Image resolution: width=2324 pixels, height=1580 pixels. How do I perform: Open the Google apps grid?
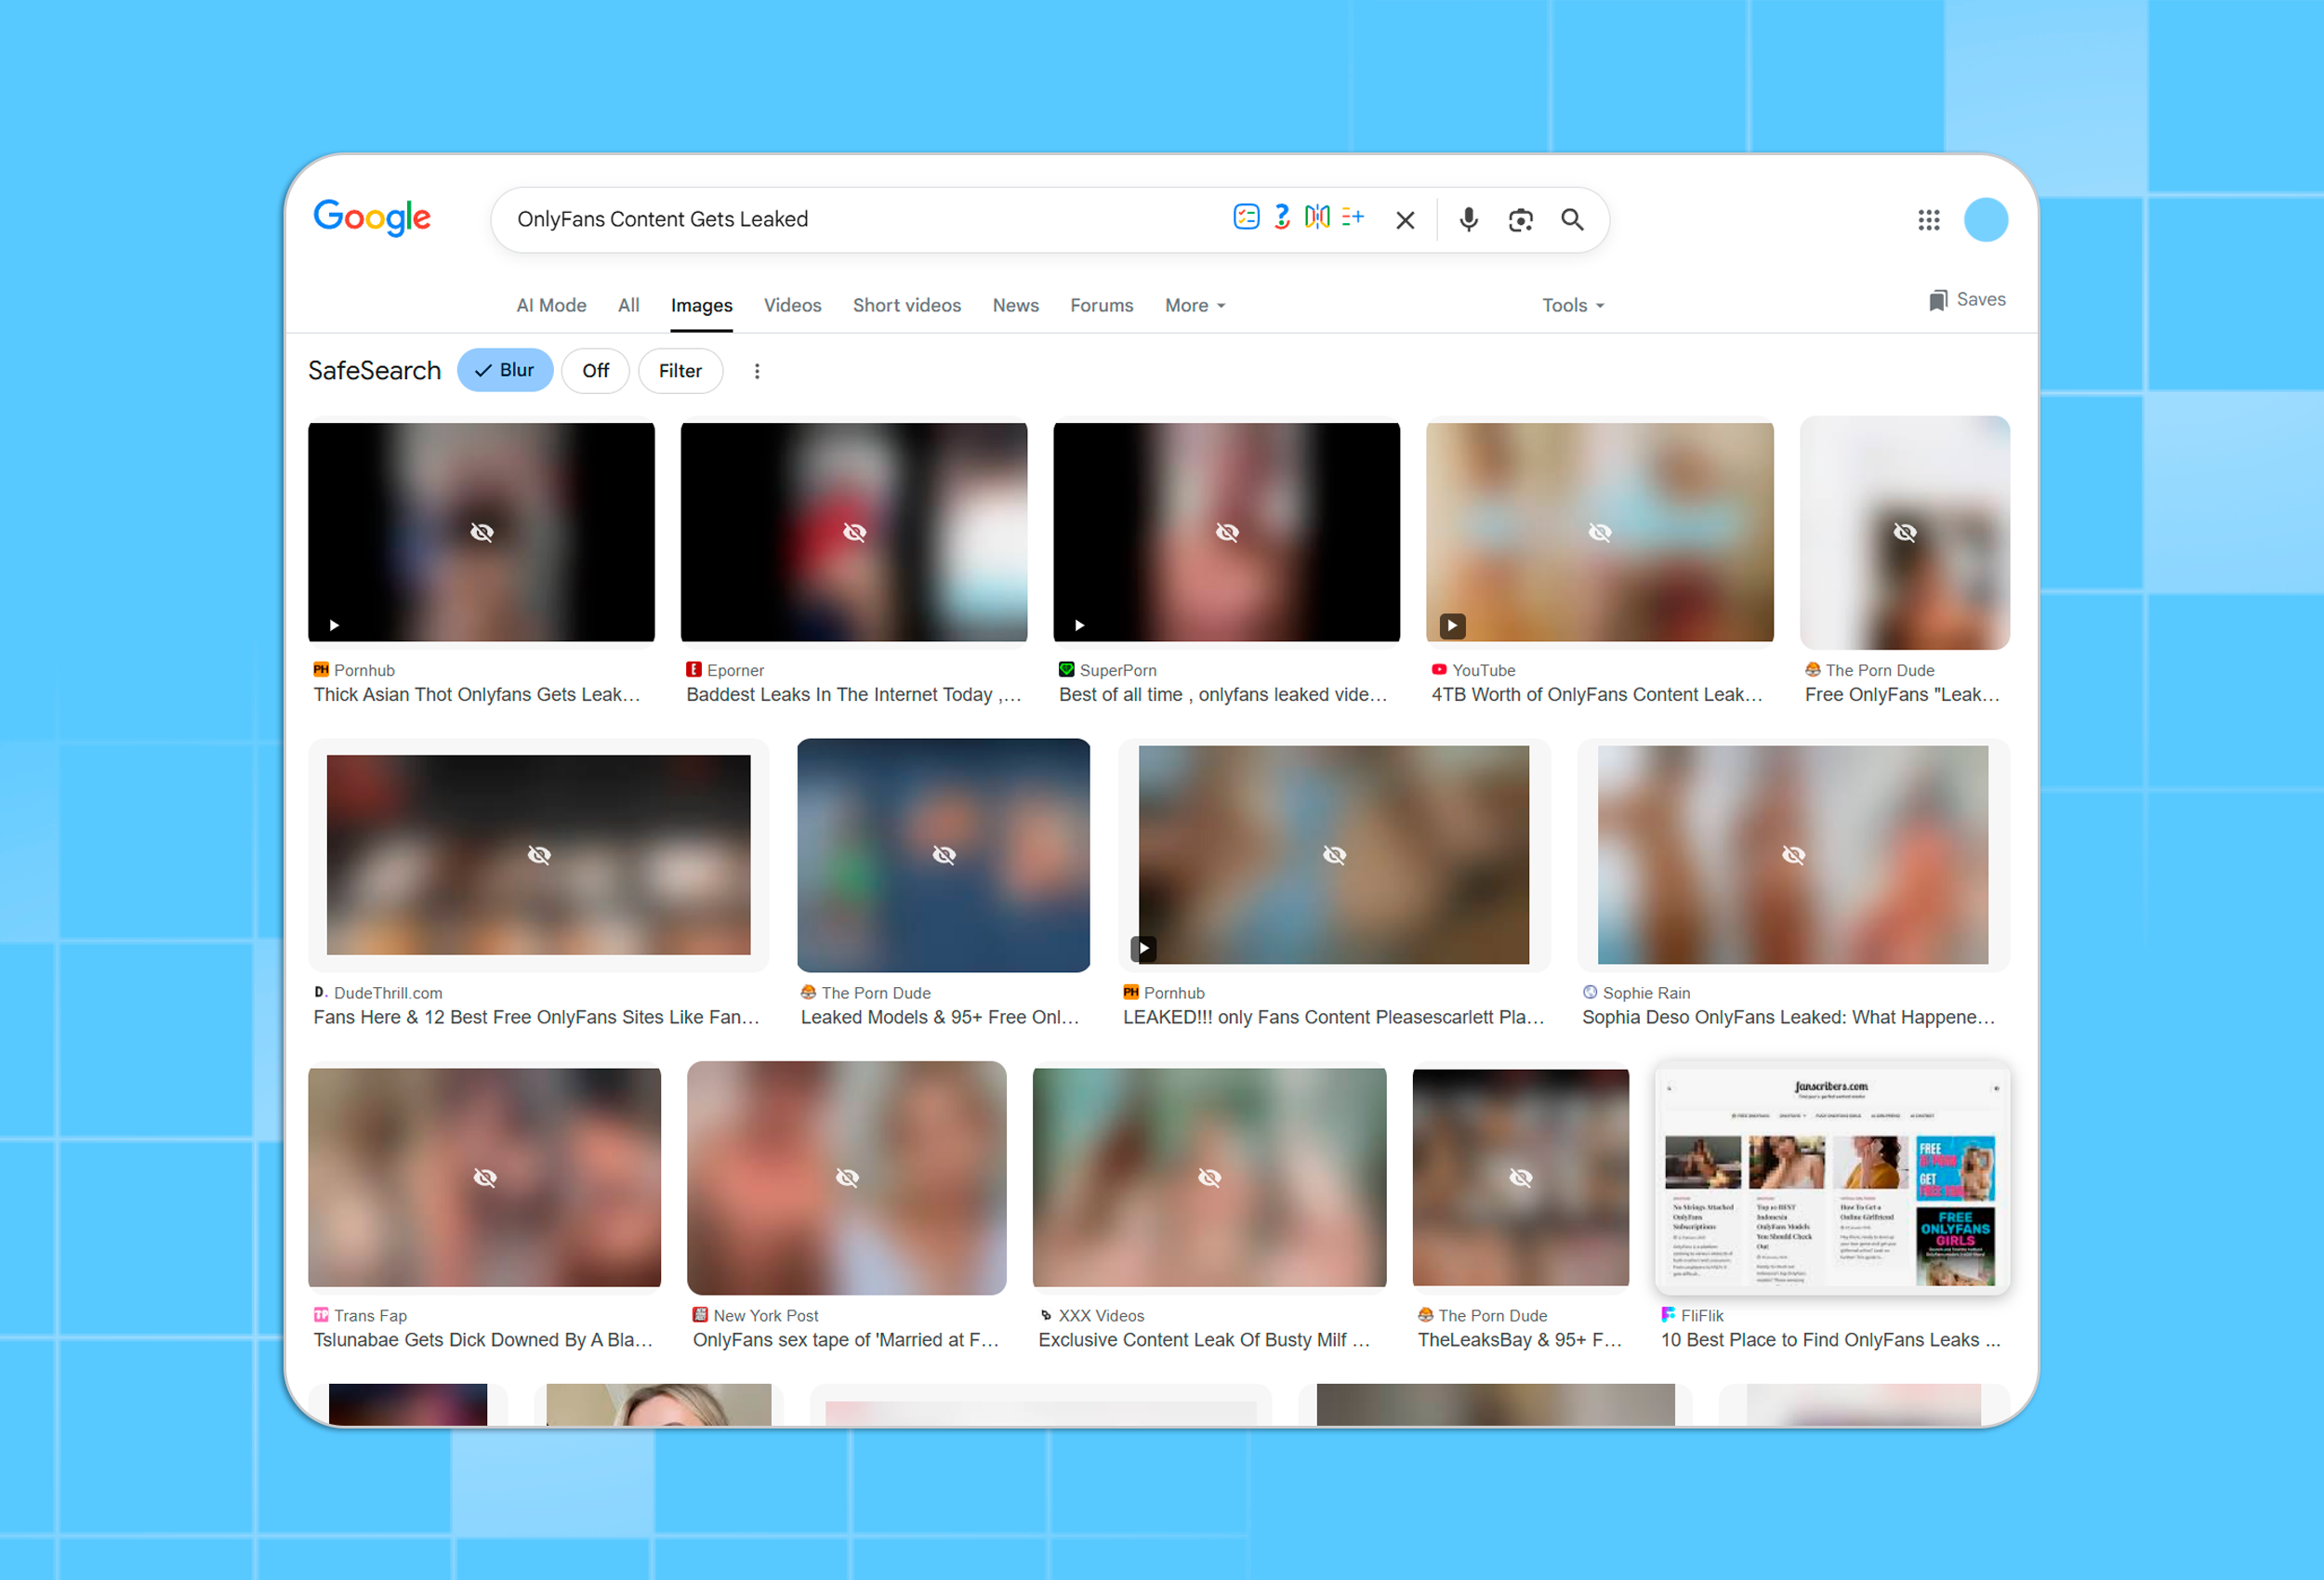click(x=1929, y=220)
